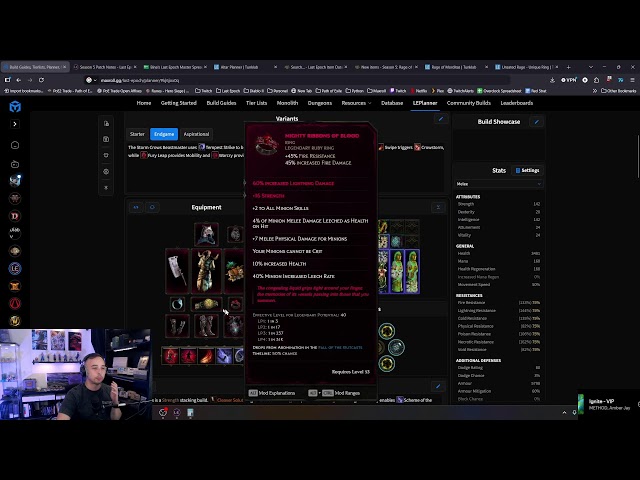
Task: Go back in browser history
Action: pos(18,80)
